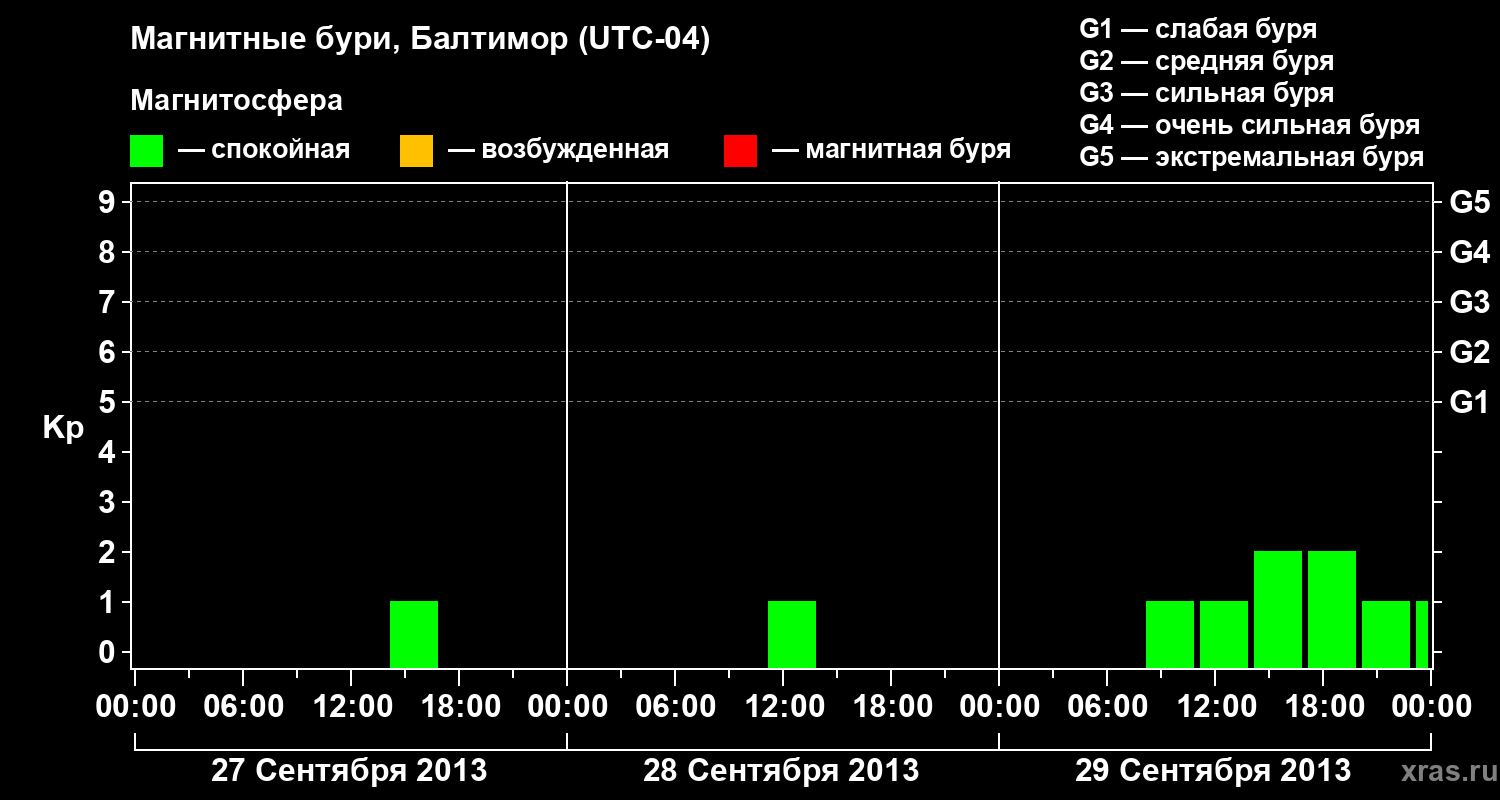Image resolution: width=1500 pixels, height=800 pixels.
Task: Click the '29 Сентября 2013' date label
Action: point(1213,771)
